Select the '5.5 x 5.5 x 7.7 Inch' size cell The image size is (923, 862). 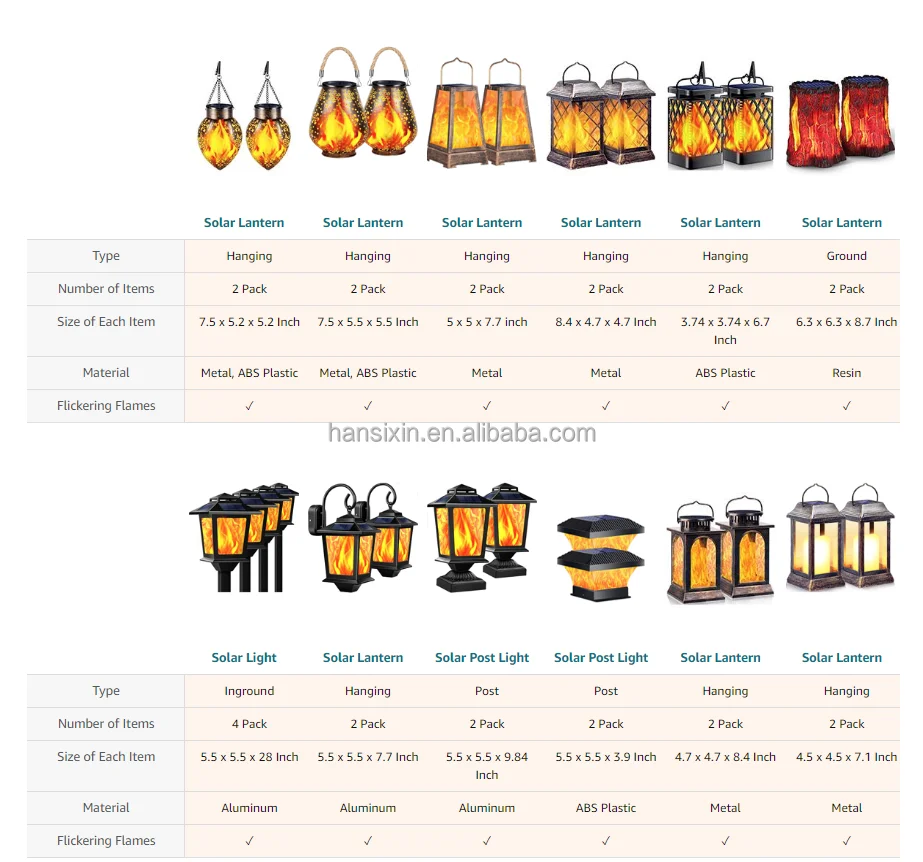coord(368,757)
